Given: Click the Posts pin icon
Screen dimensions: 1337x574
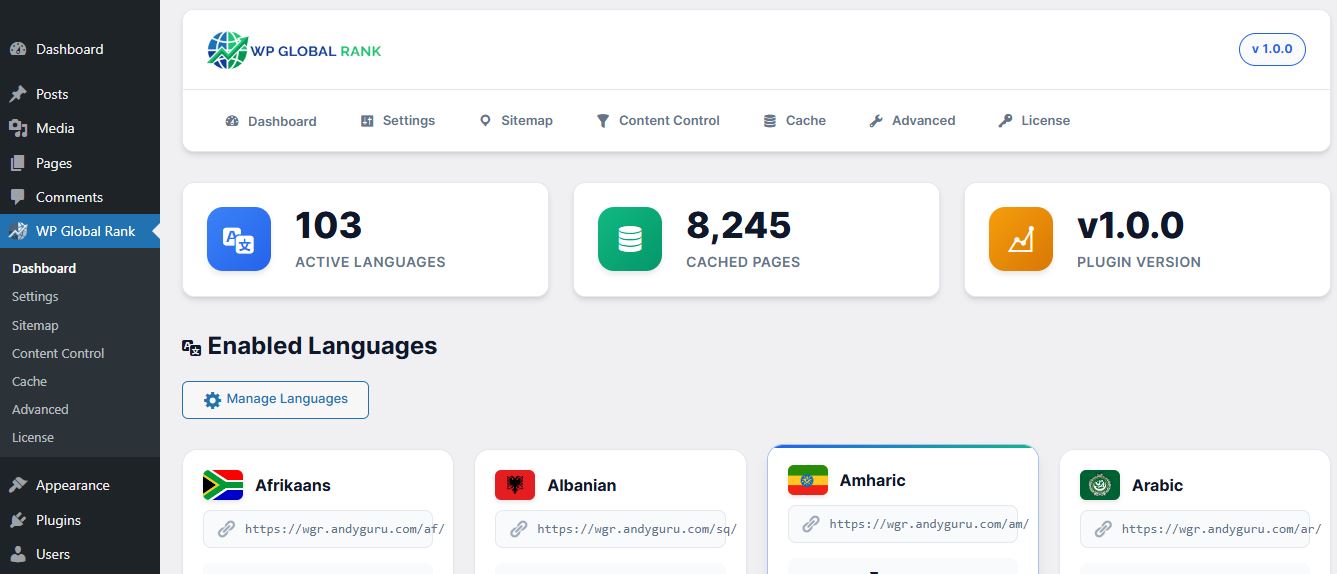Looking at the screenshot, I should (x=18, y=94).
